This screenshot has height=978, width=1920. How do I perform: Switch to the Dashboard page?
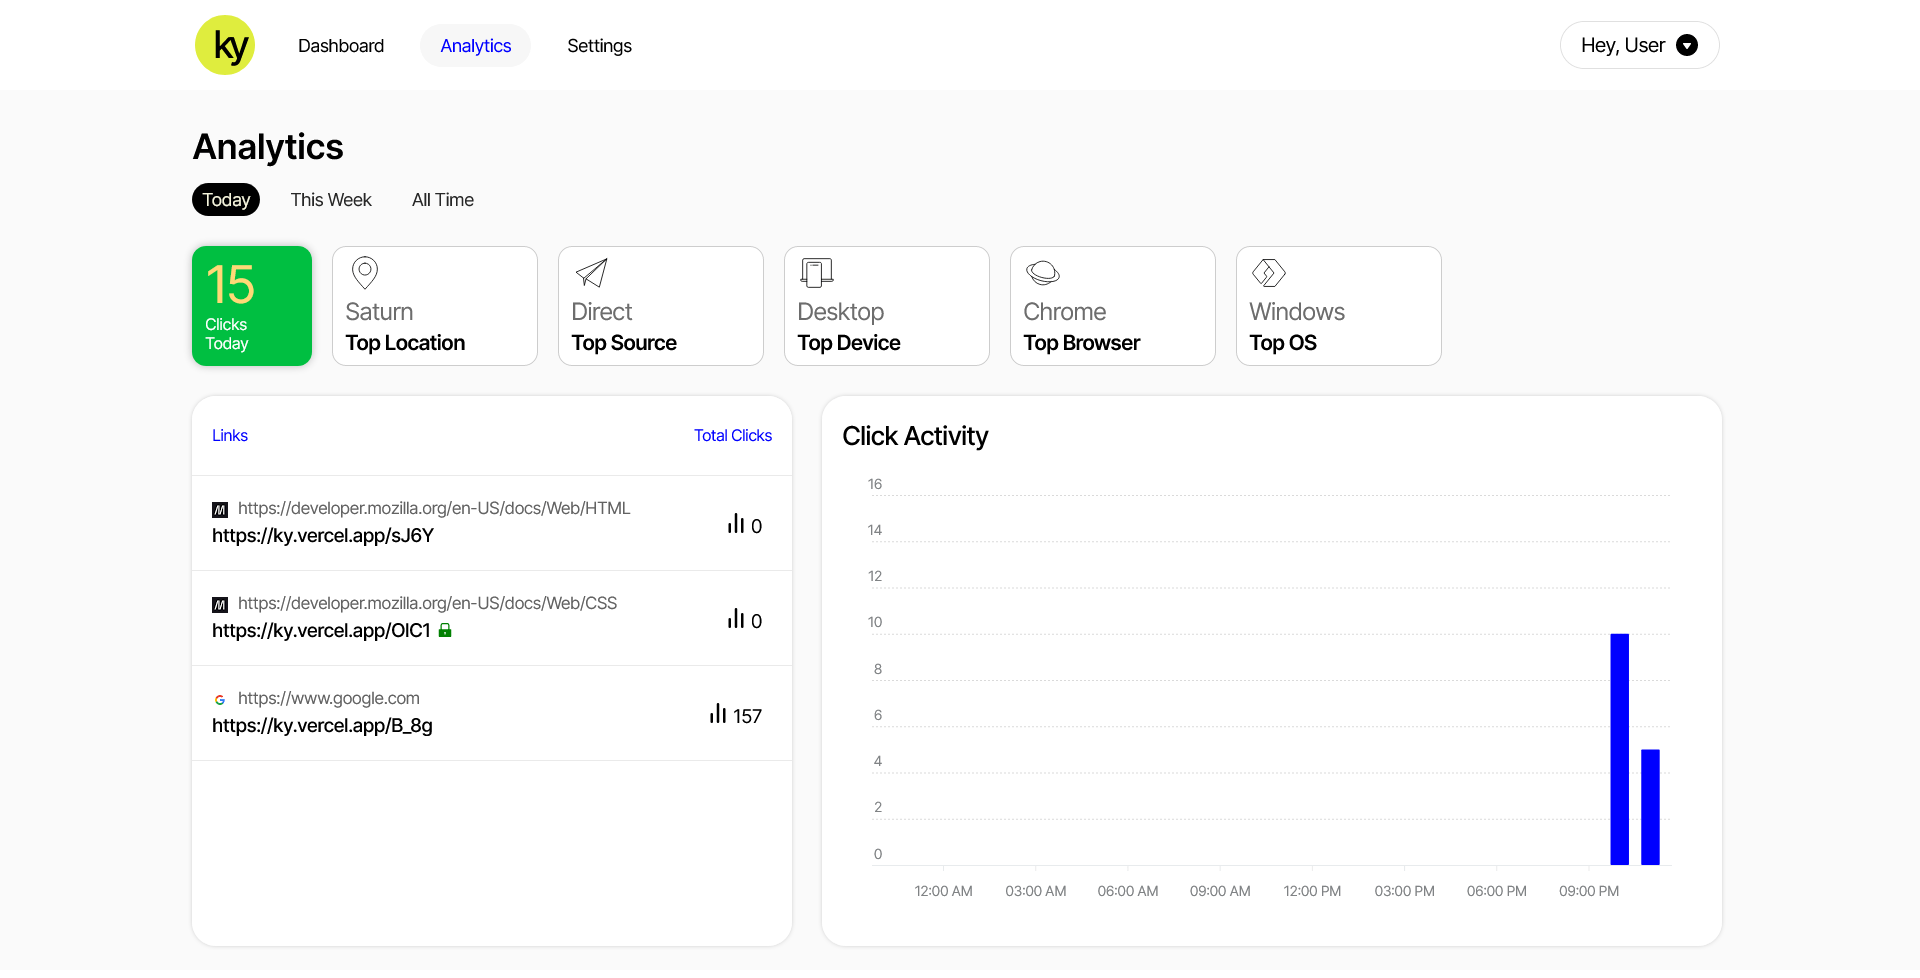tap(340, 45)
